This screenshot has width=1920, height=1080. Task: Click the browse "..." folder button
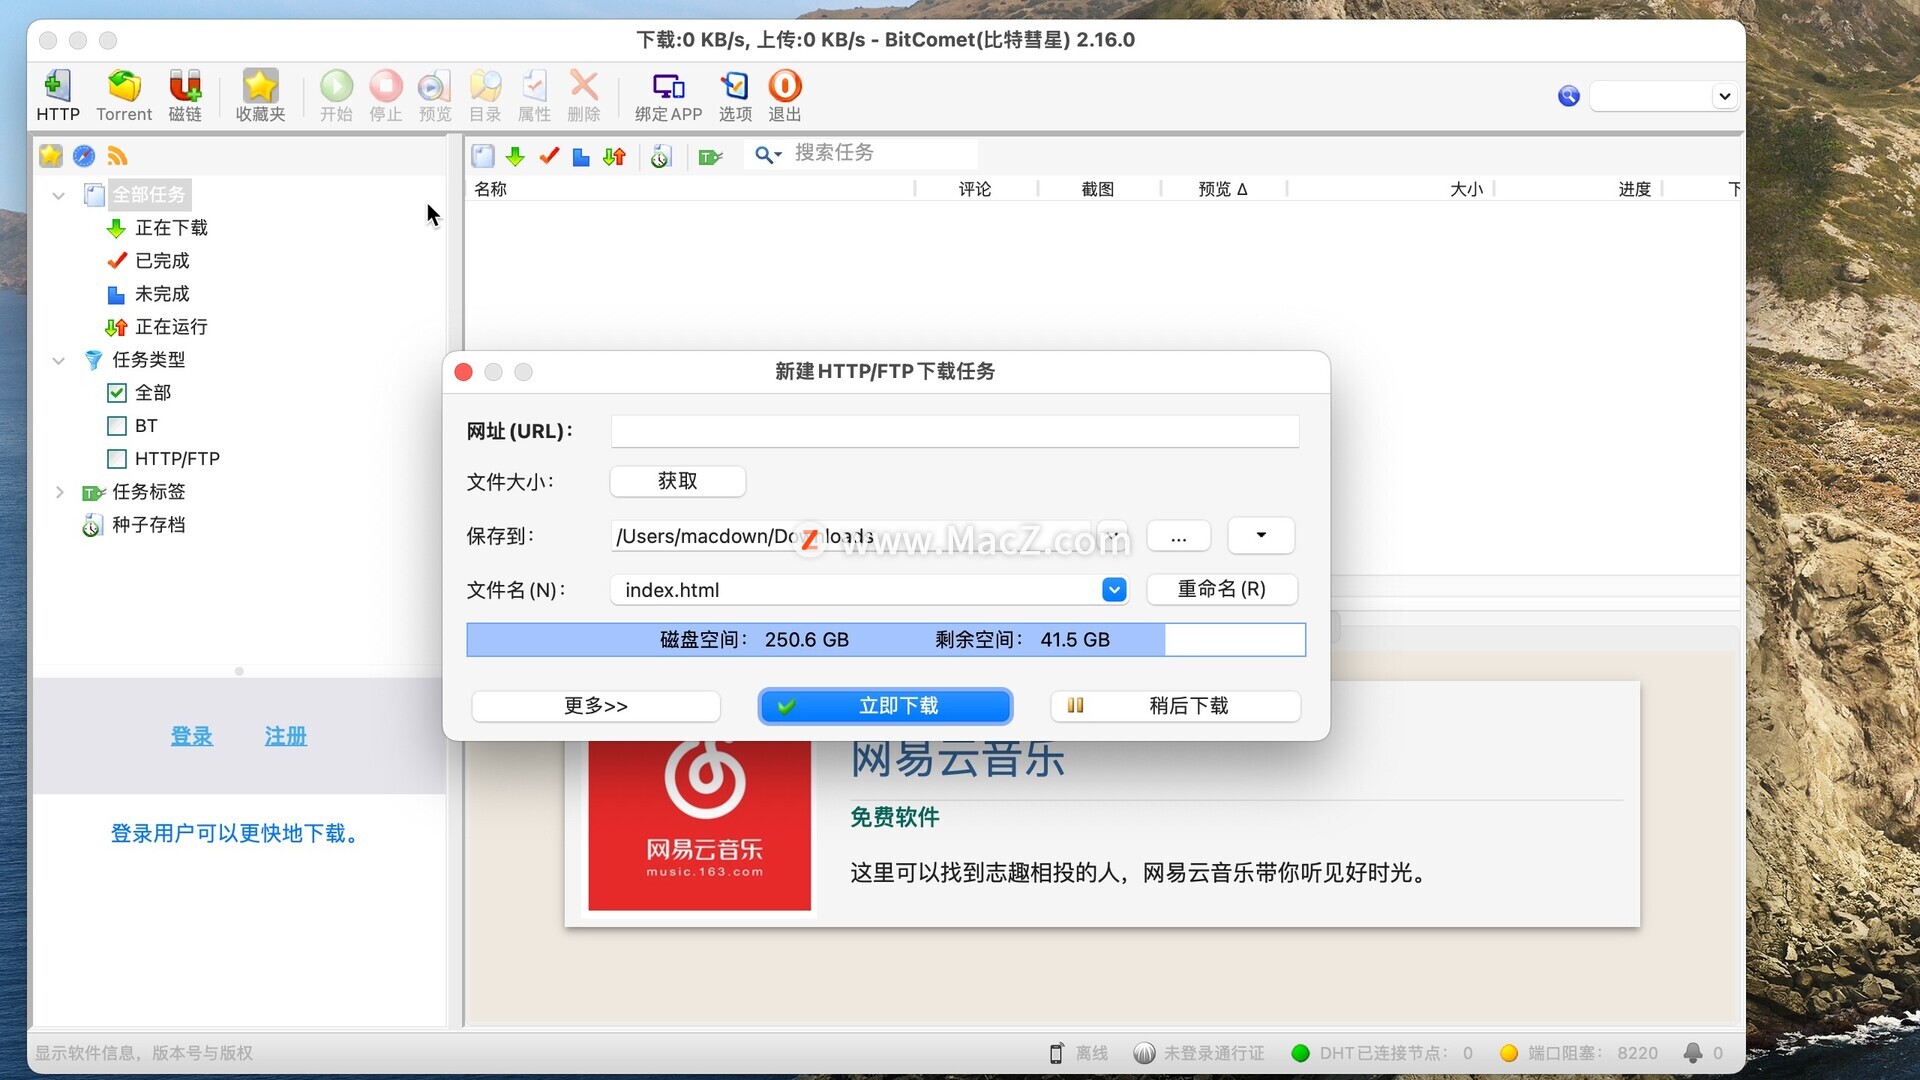(x=1179, y=536)
